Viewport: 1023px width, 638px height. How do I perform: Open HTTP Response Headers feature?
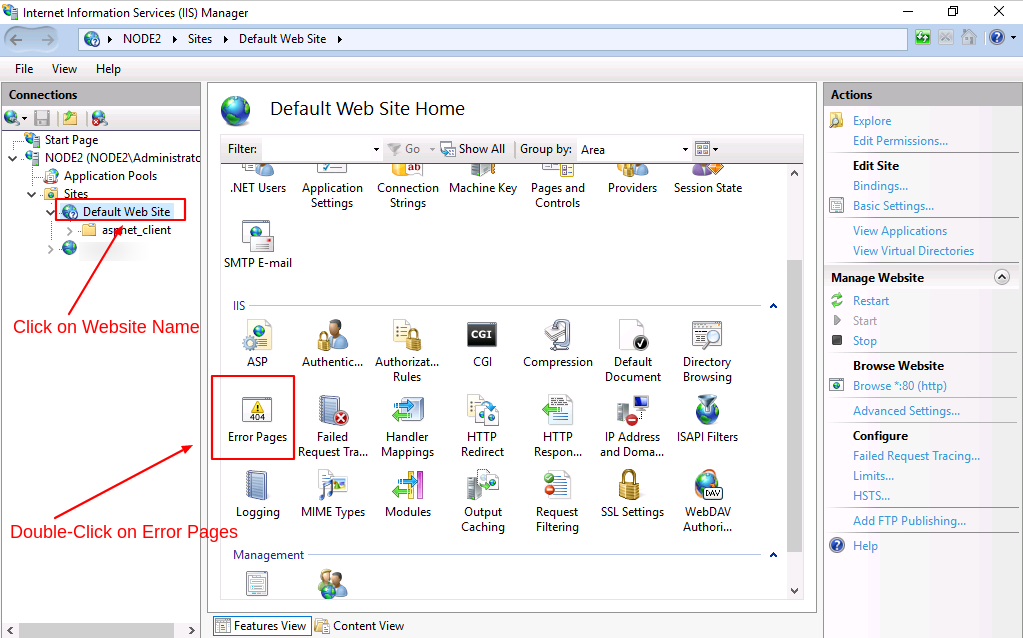tap(558, 426)
